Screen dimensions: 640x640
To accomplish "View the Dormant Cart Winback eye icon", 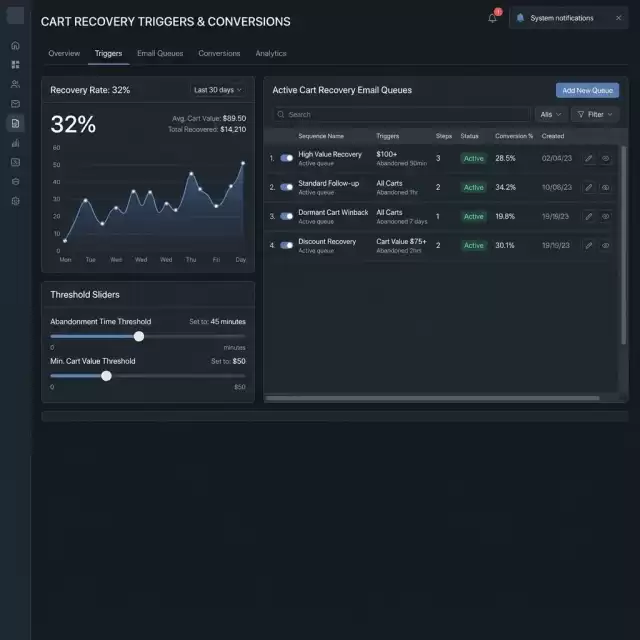I will 606,216.
